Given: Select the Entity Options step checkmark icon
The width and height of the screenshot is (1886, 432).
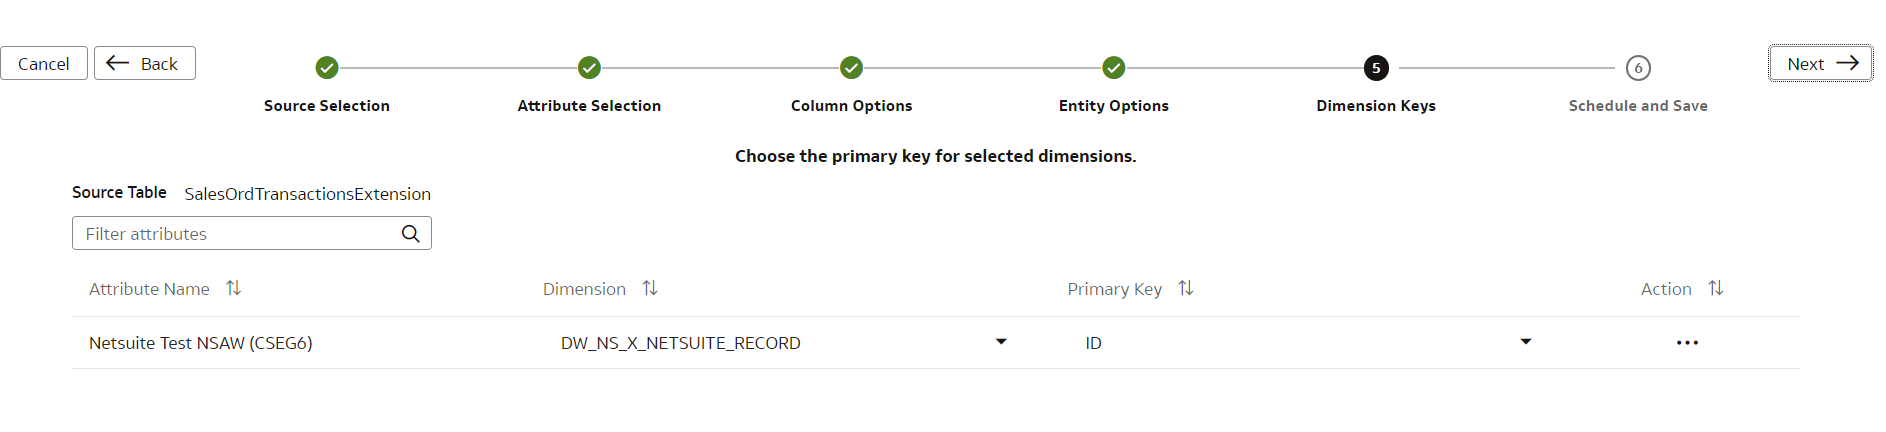Looking at the screenshot, I should click(1114, 68).
